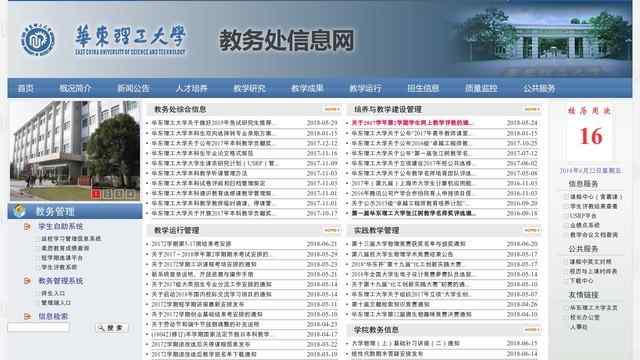Image resolution: width=640 pixels, height=360 pixels.
Task: Open the 教学成果 navigation item
Action: (307, 88)
